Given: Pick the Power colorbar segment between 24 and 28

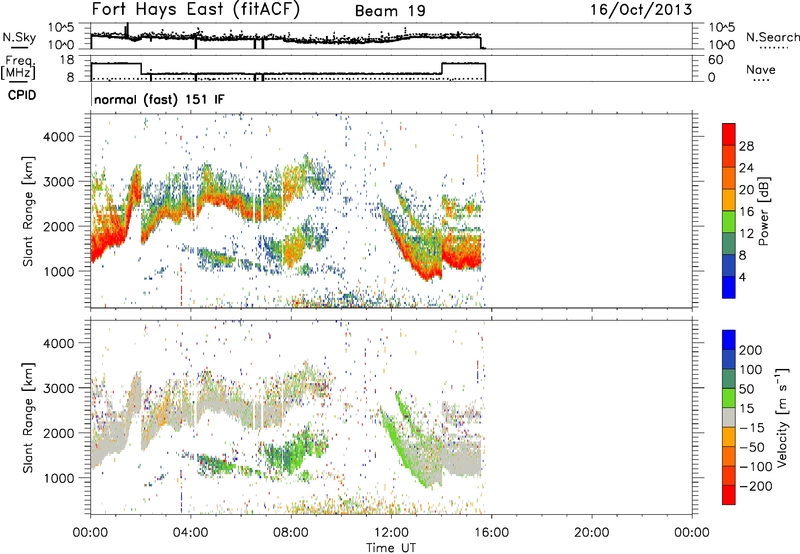Looking at the screenshot, I should (729, 156).
